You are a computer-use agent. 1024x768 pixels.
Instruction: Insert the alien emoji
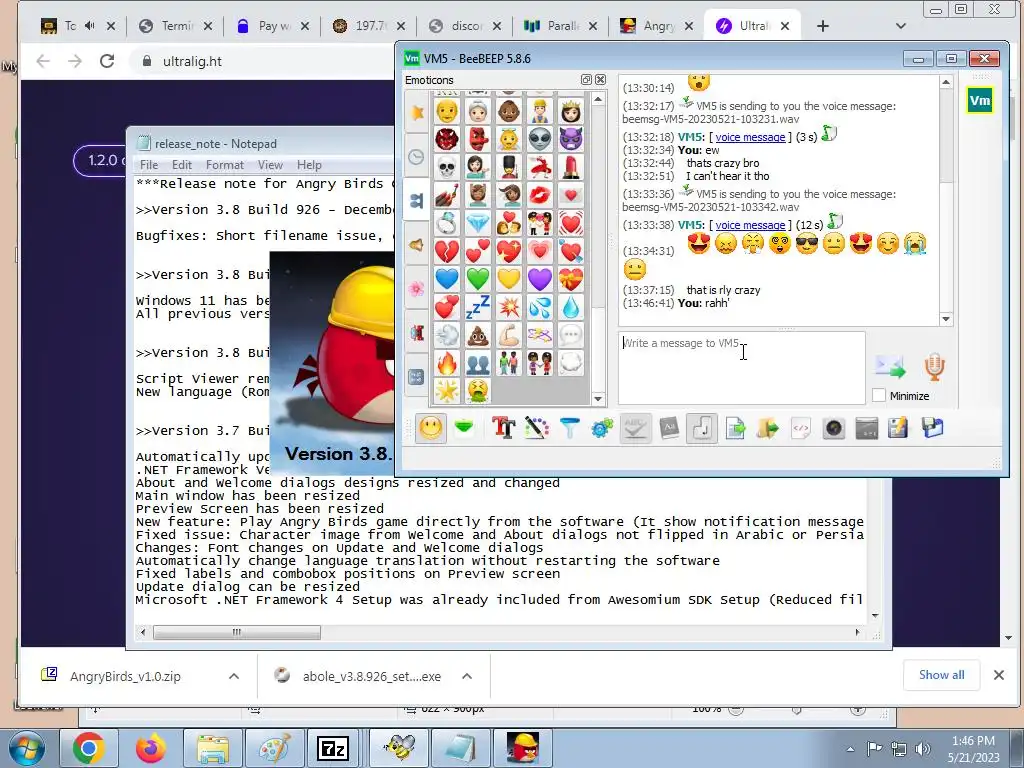point(539,139)
